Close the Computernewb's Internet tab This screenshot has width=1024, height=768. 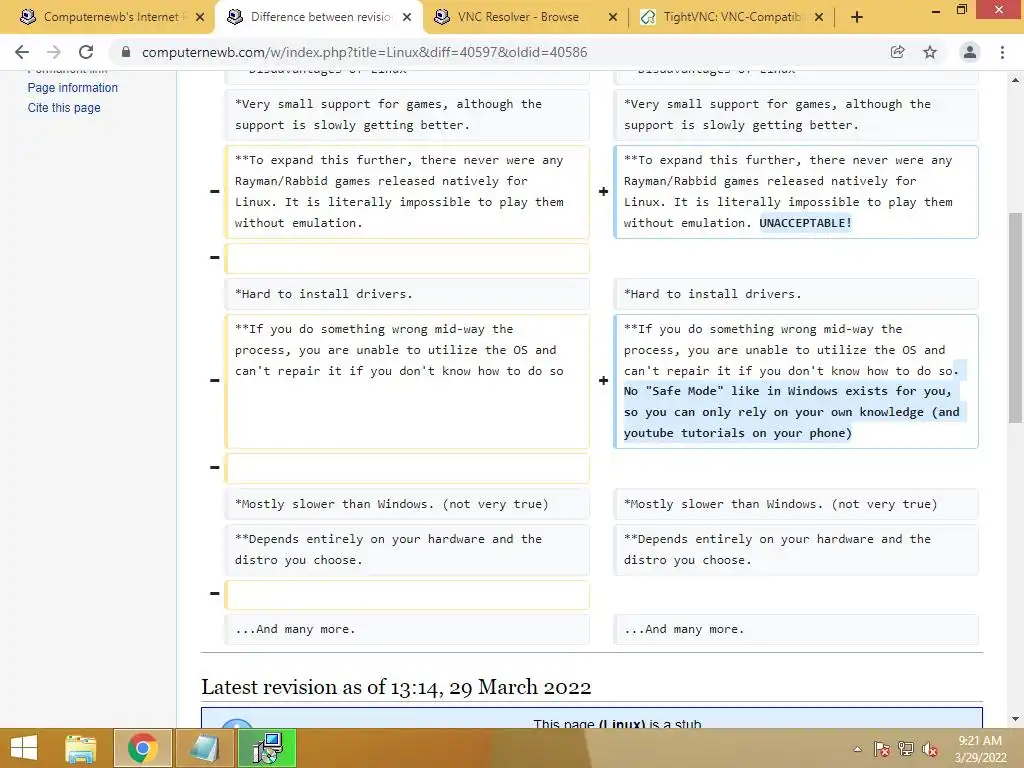pos(200,17)
